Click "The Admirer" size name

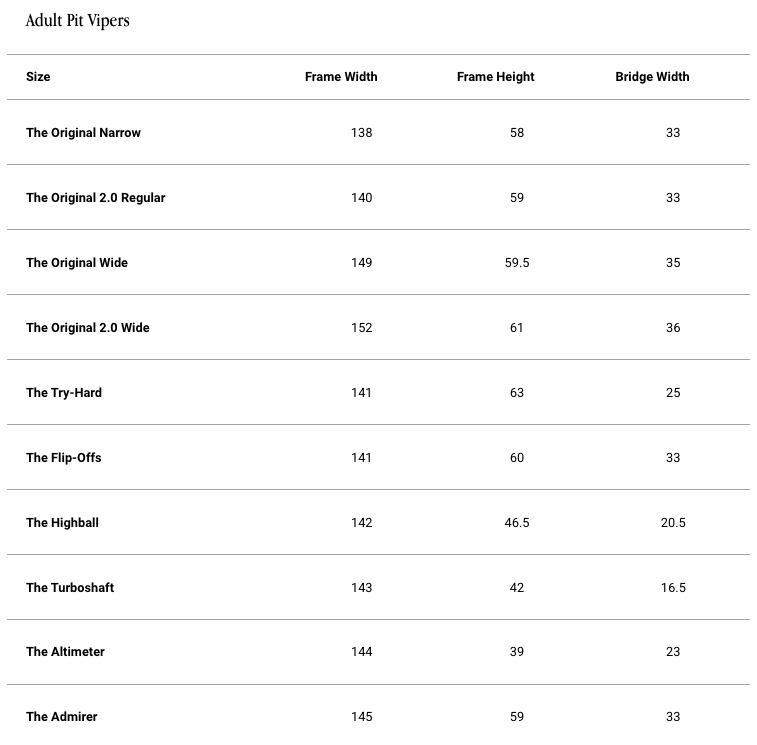[62, 717]
